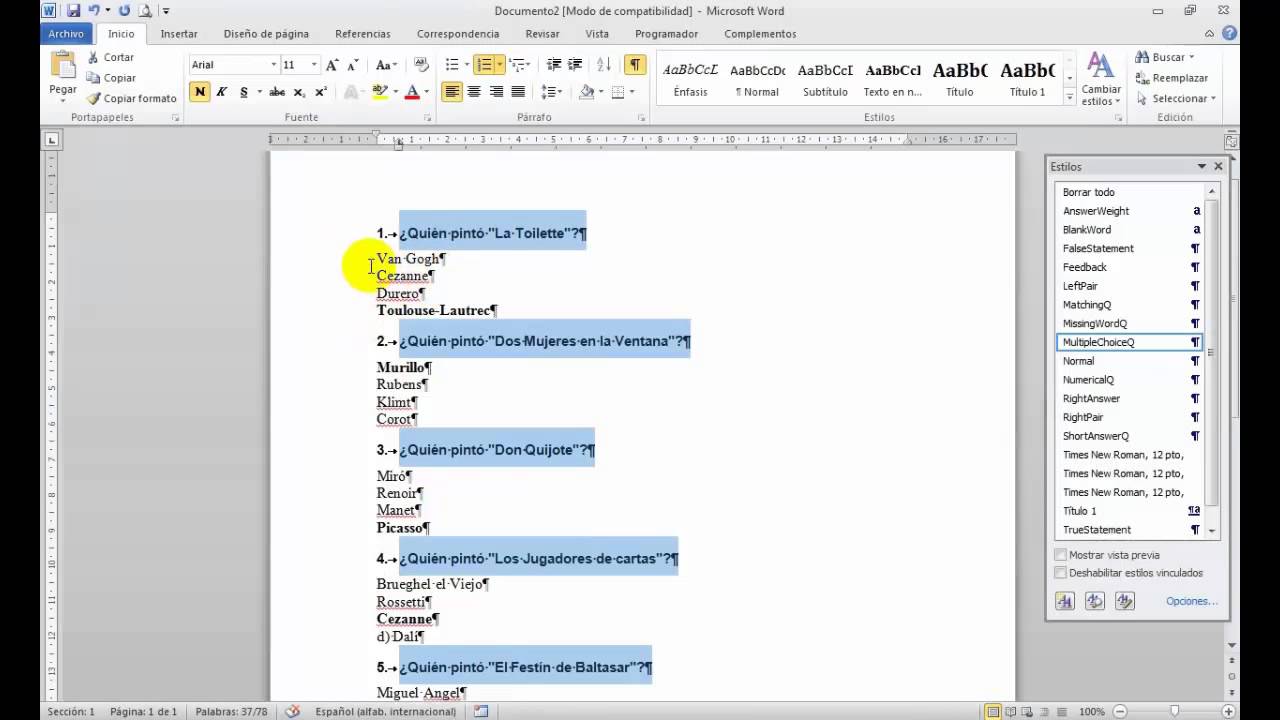1280x720 pixels.
Task: Open Cambiar estilos dropdown
Action: 1101,79
